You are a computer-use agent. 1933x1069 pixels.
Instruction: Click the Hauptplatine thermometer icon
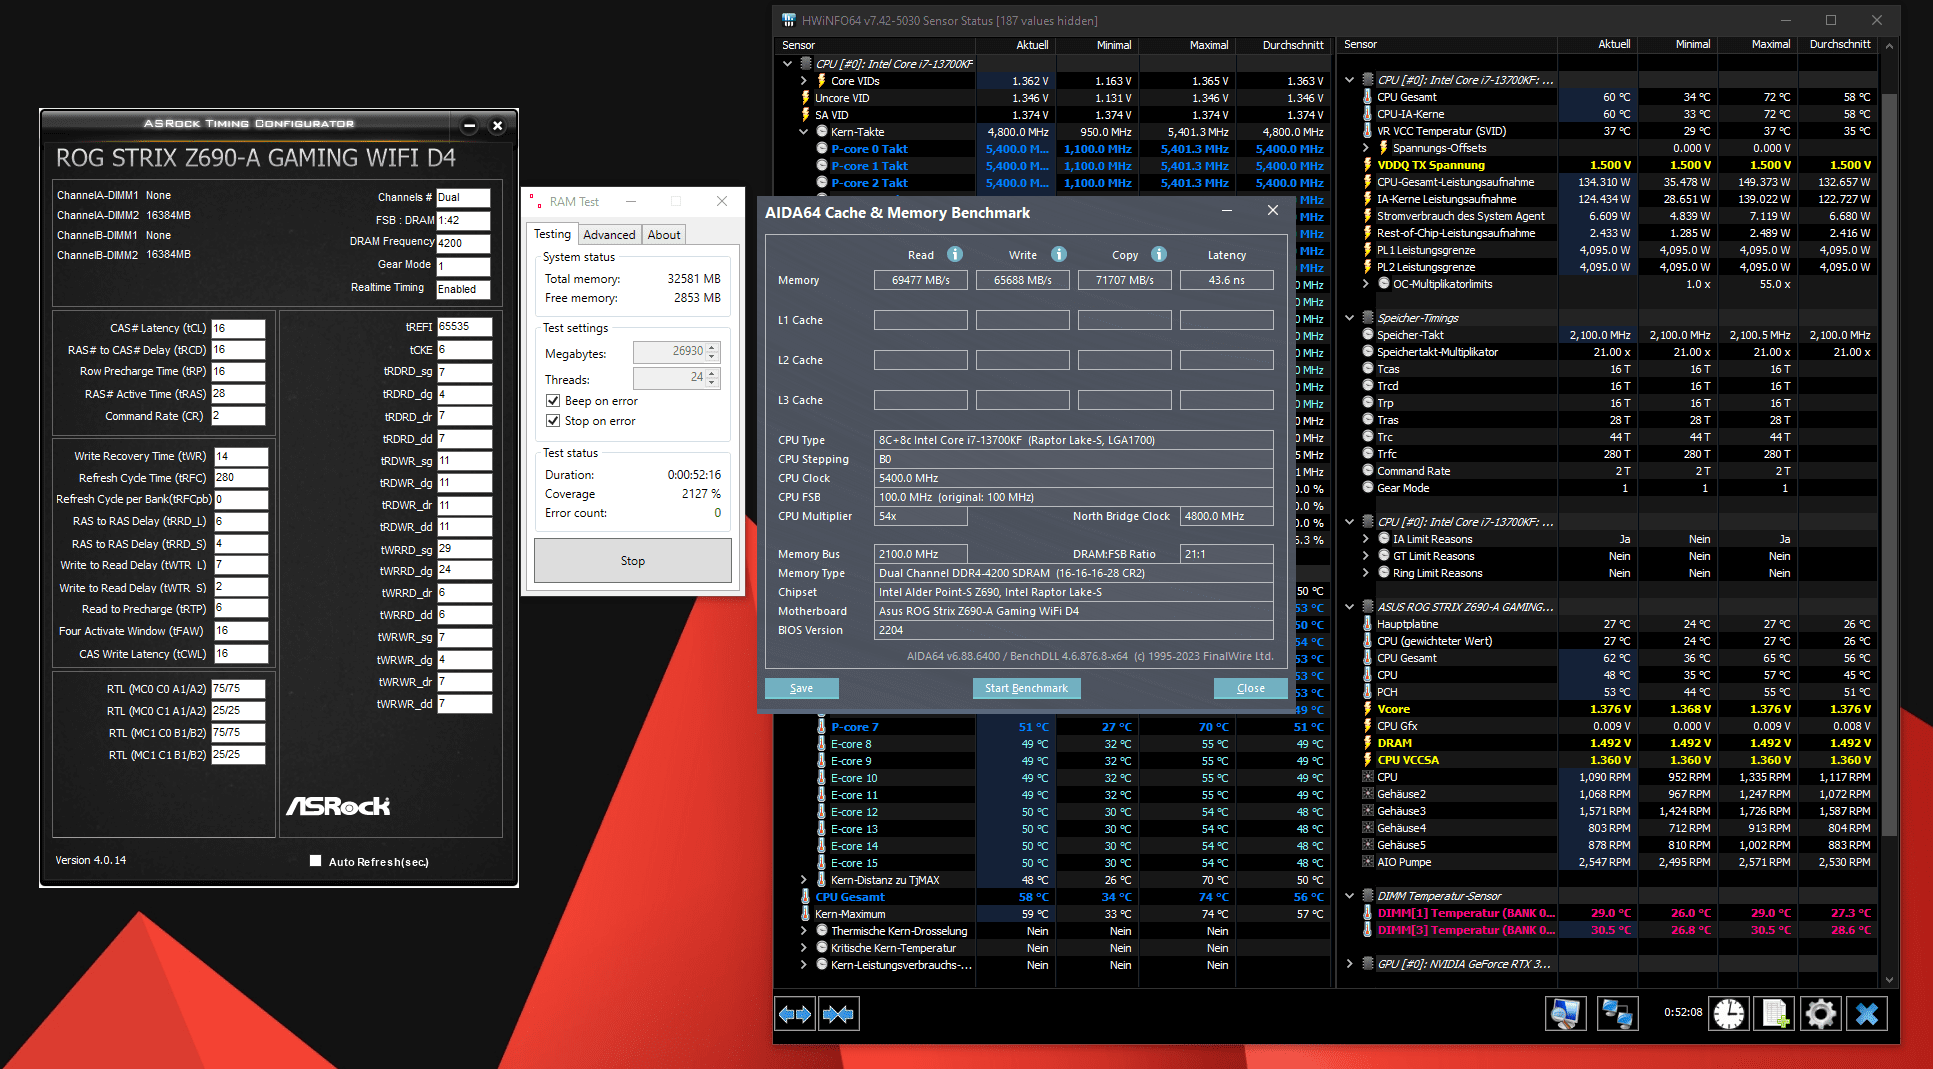tap(1367, 624)
